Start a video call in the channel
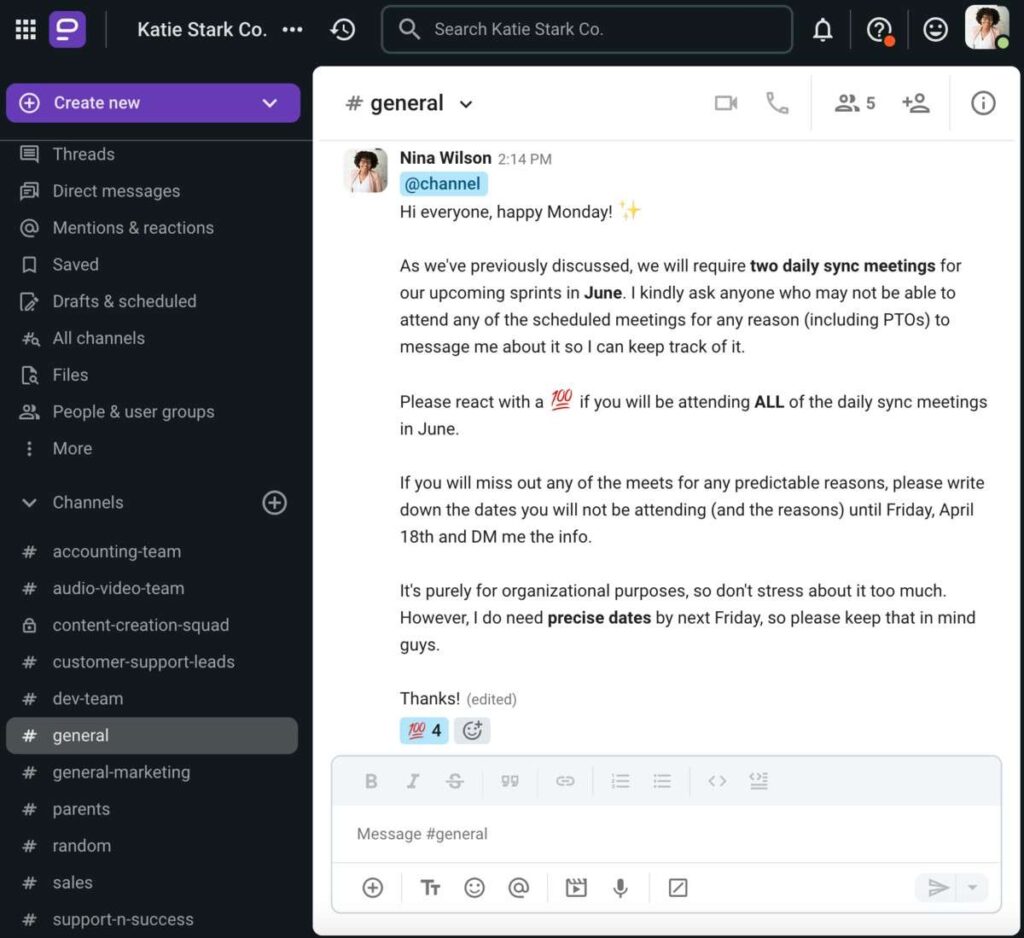 click(726, 103)
